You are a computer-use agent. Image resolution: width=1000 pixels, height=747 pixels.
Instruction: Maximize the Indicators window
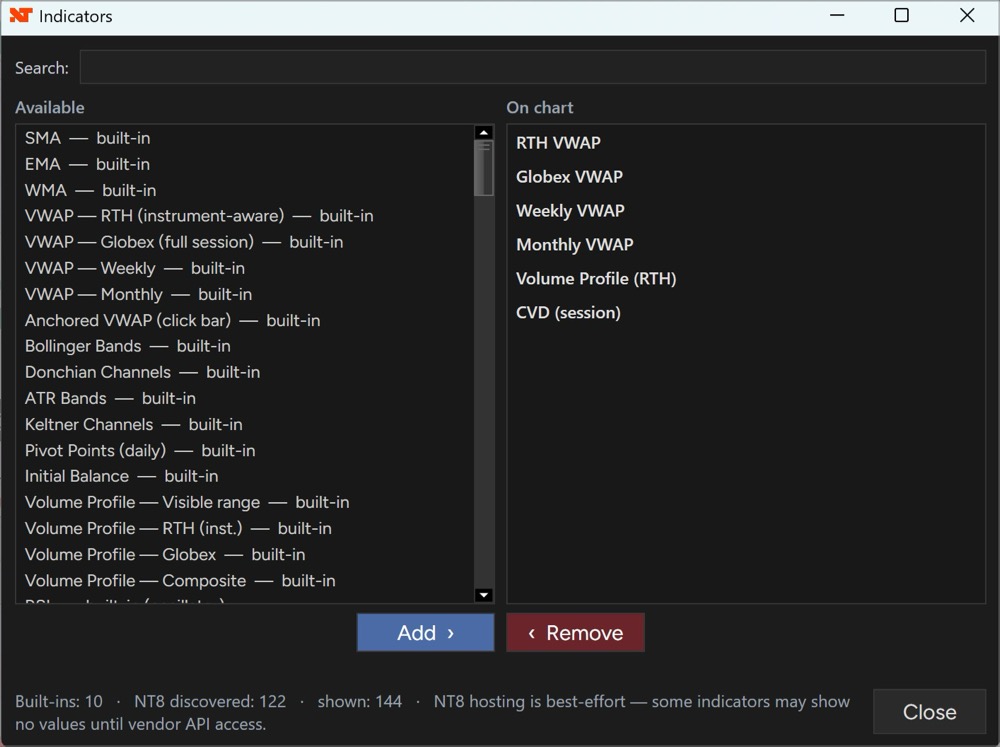pos(901,15)
